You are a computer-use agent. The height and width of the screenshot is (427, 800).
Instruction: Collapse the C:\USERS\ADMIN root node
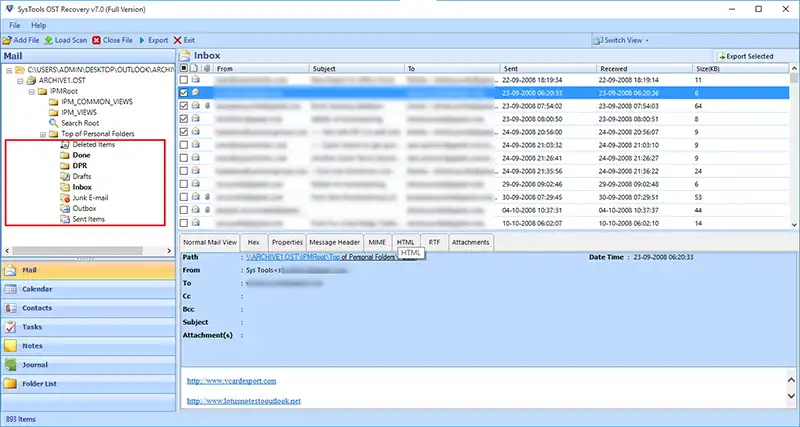(9, 70)
